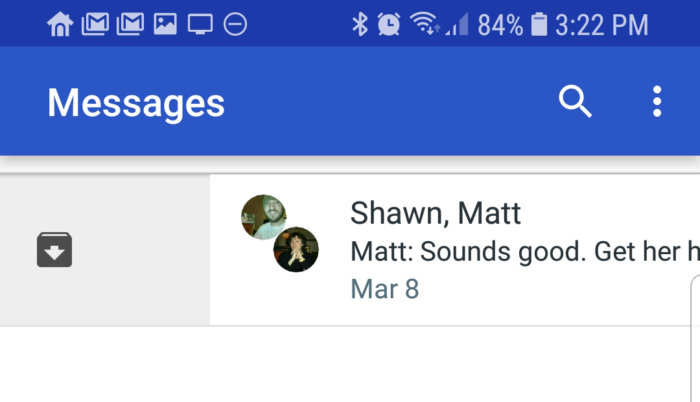Tap the Wi-Fi status icon
The width and height of the screenshot is (700, 402).
425,24
